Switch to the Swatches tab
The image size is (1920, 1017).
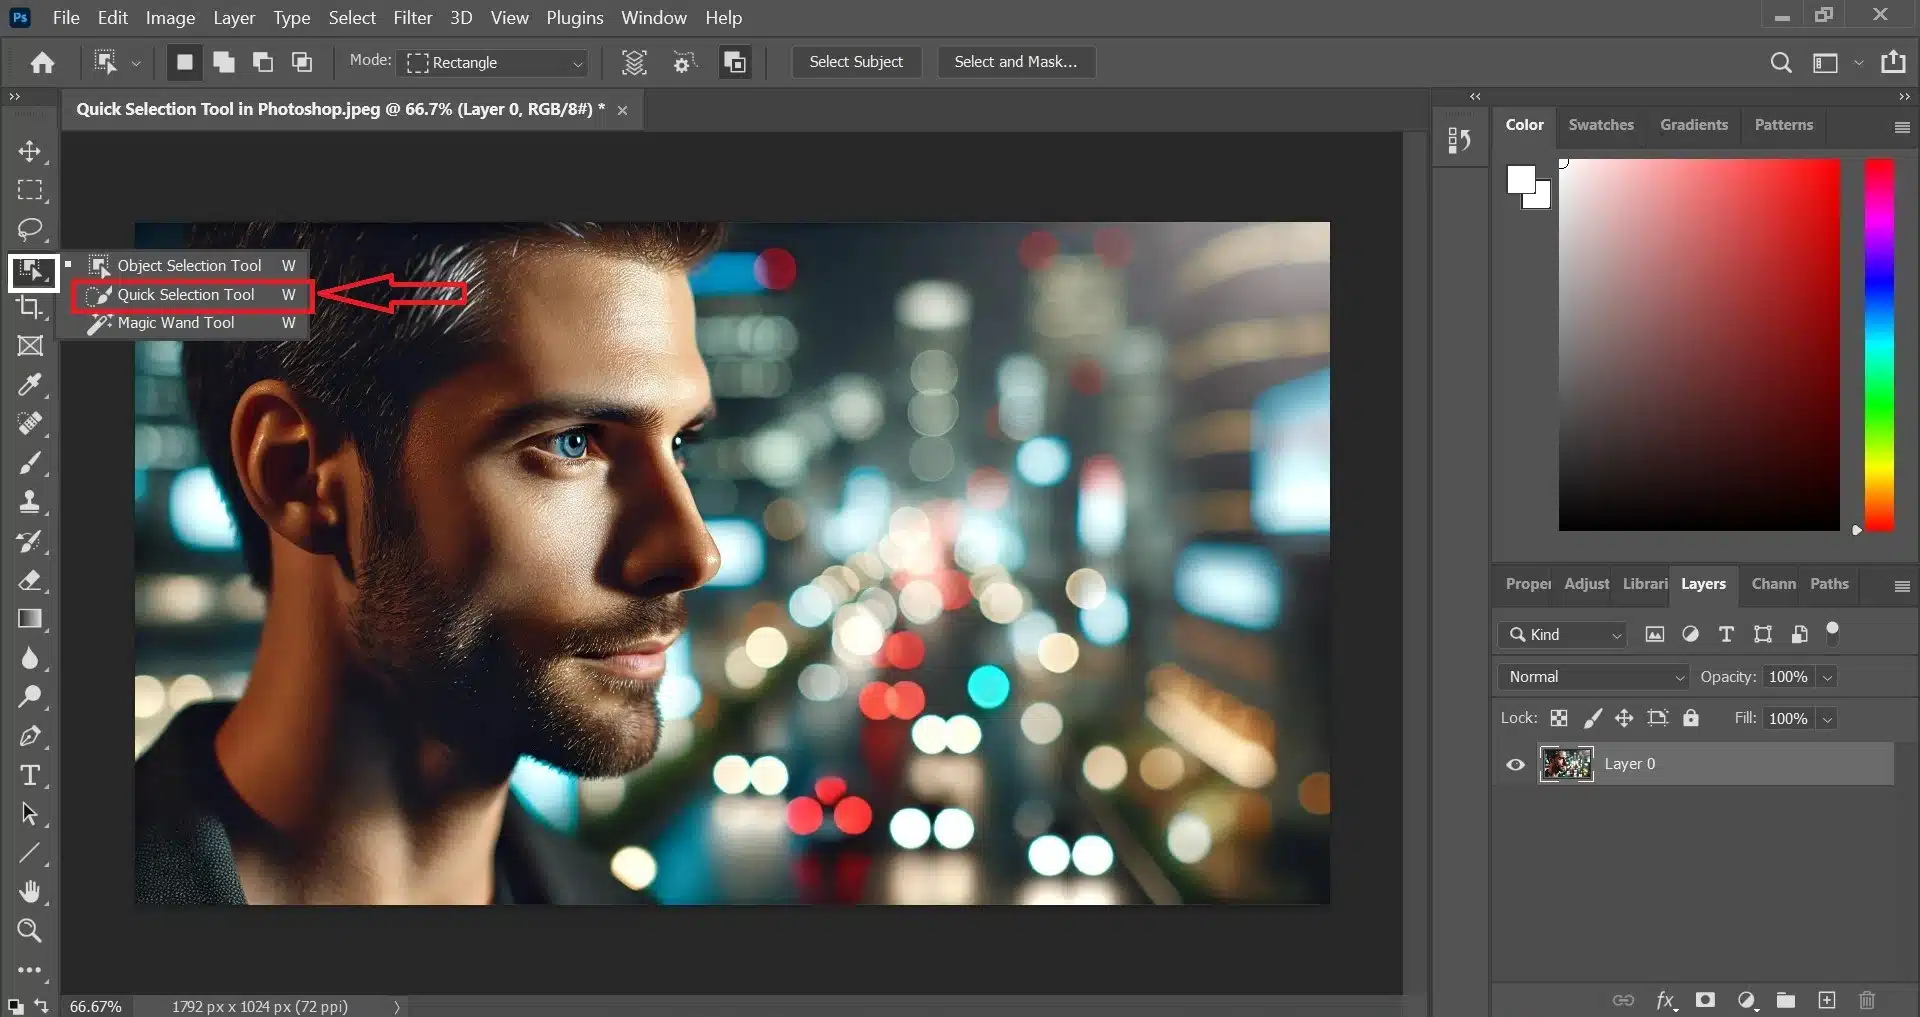[x=1600, y=125]
